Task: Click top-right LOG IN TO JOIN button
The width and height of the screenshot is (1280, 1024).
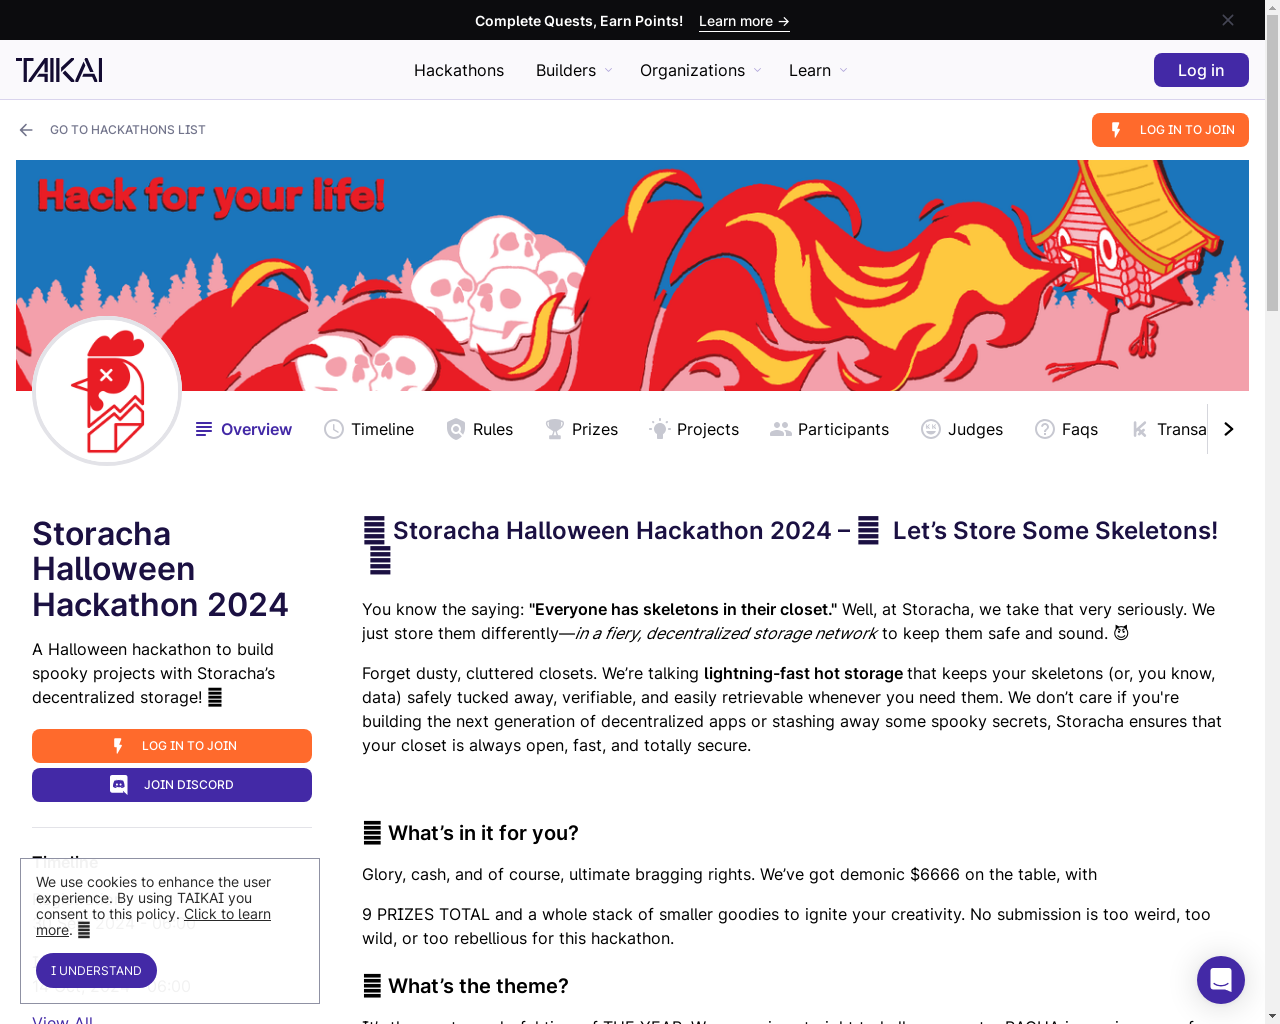Action: click(x=1170, y=130)
